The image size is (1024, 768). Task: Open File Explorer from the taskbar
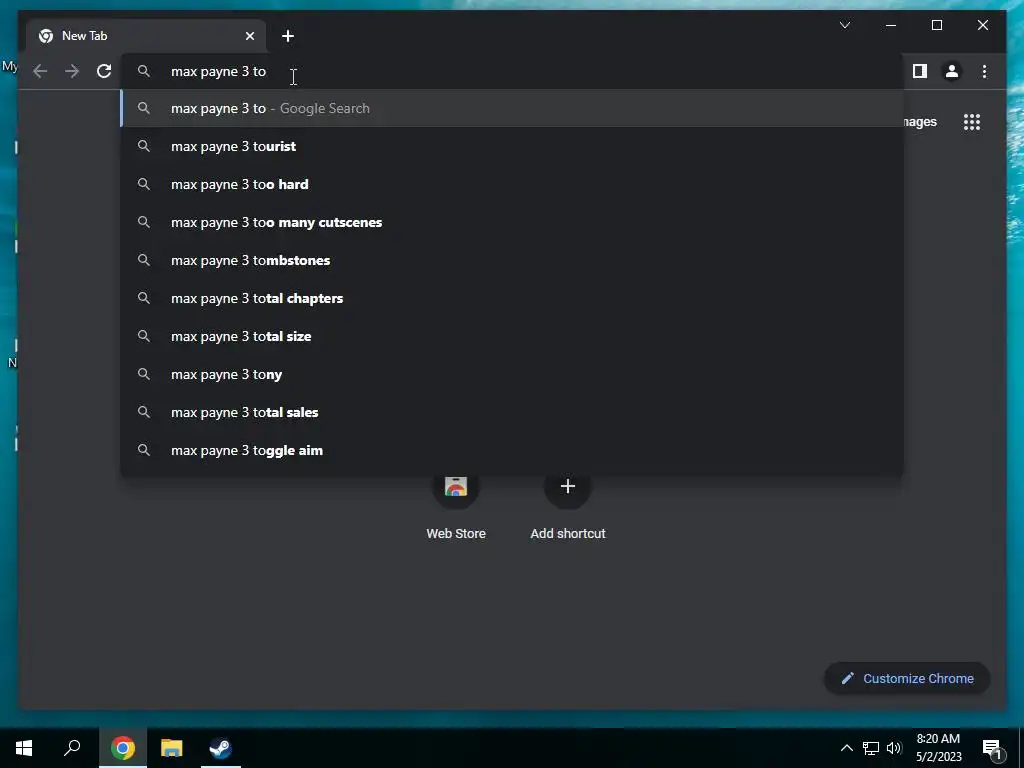pos(172,748)
